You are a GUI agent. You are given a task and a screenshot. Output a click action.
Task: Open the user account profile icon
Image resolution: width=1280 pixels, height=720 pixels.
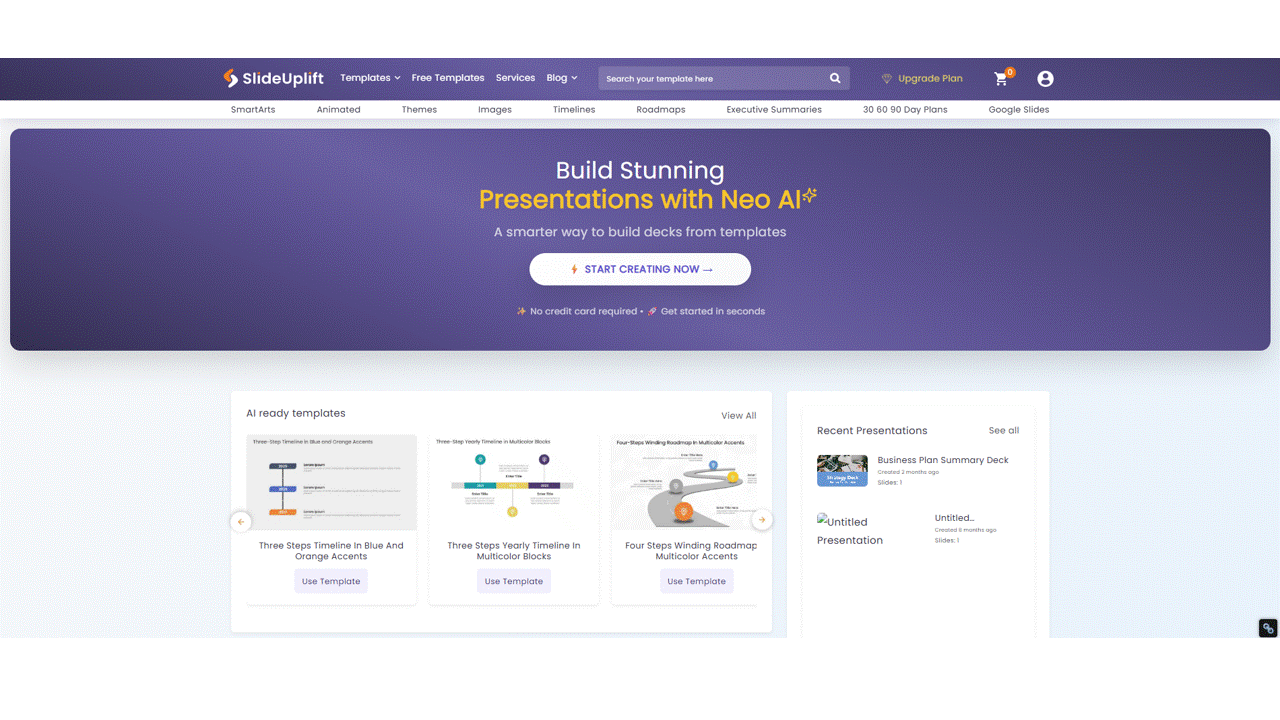tap(1045, 78)
